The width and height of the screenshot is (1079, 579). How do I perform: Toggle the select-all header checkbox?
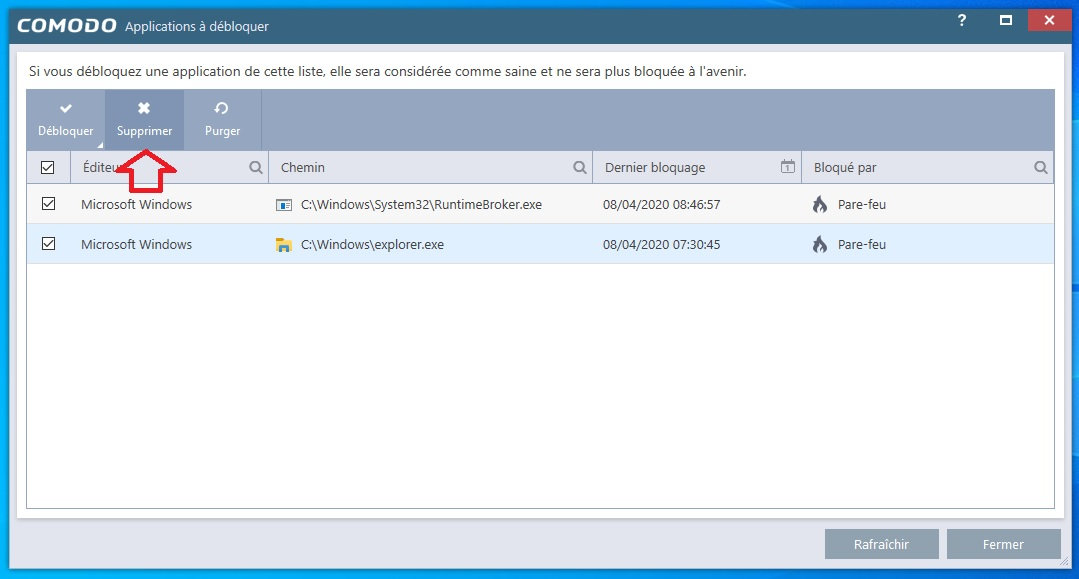coord(47,167)
